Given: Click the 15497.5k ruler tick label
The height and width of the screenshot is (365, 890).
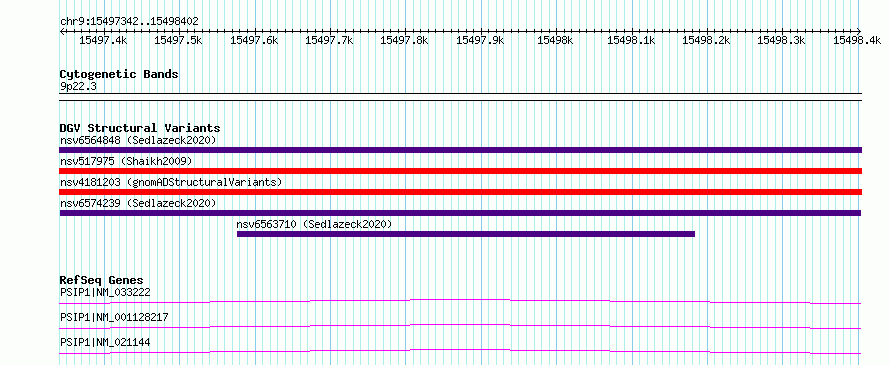Looking at the screenshot, I should coord(178,40).
